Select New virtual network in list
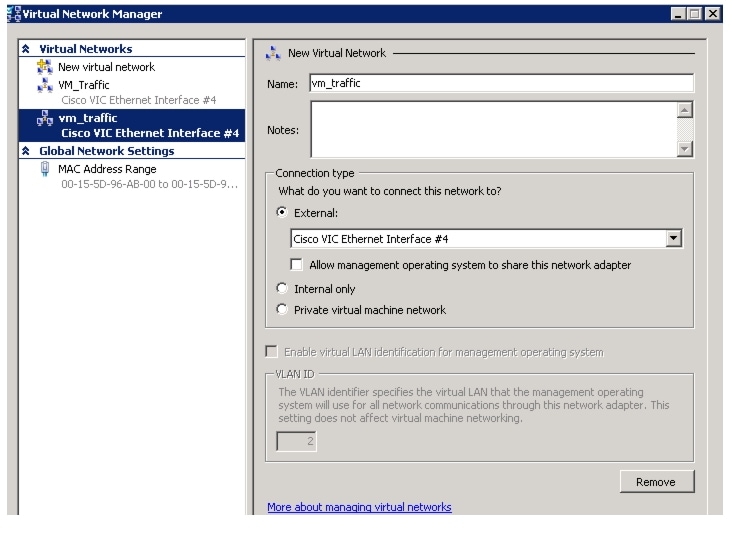 tap(106, 67)
